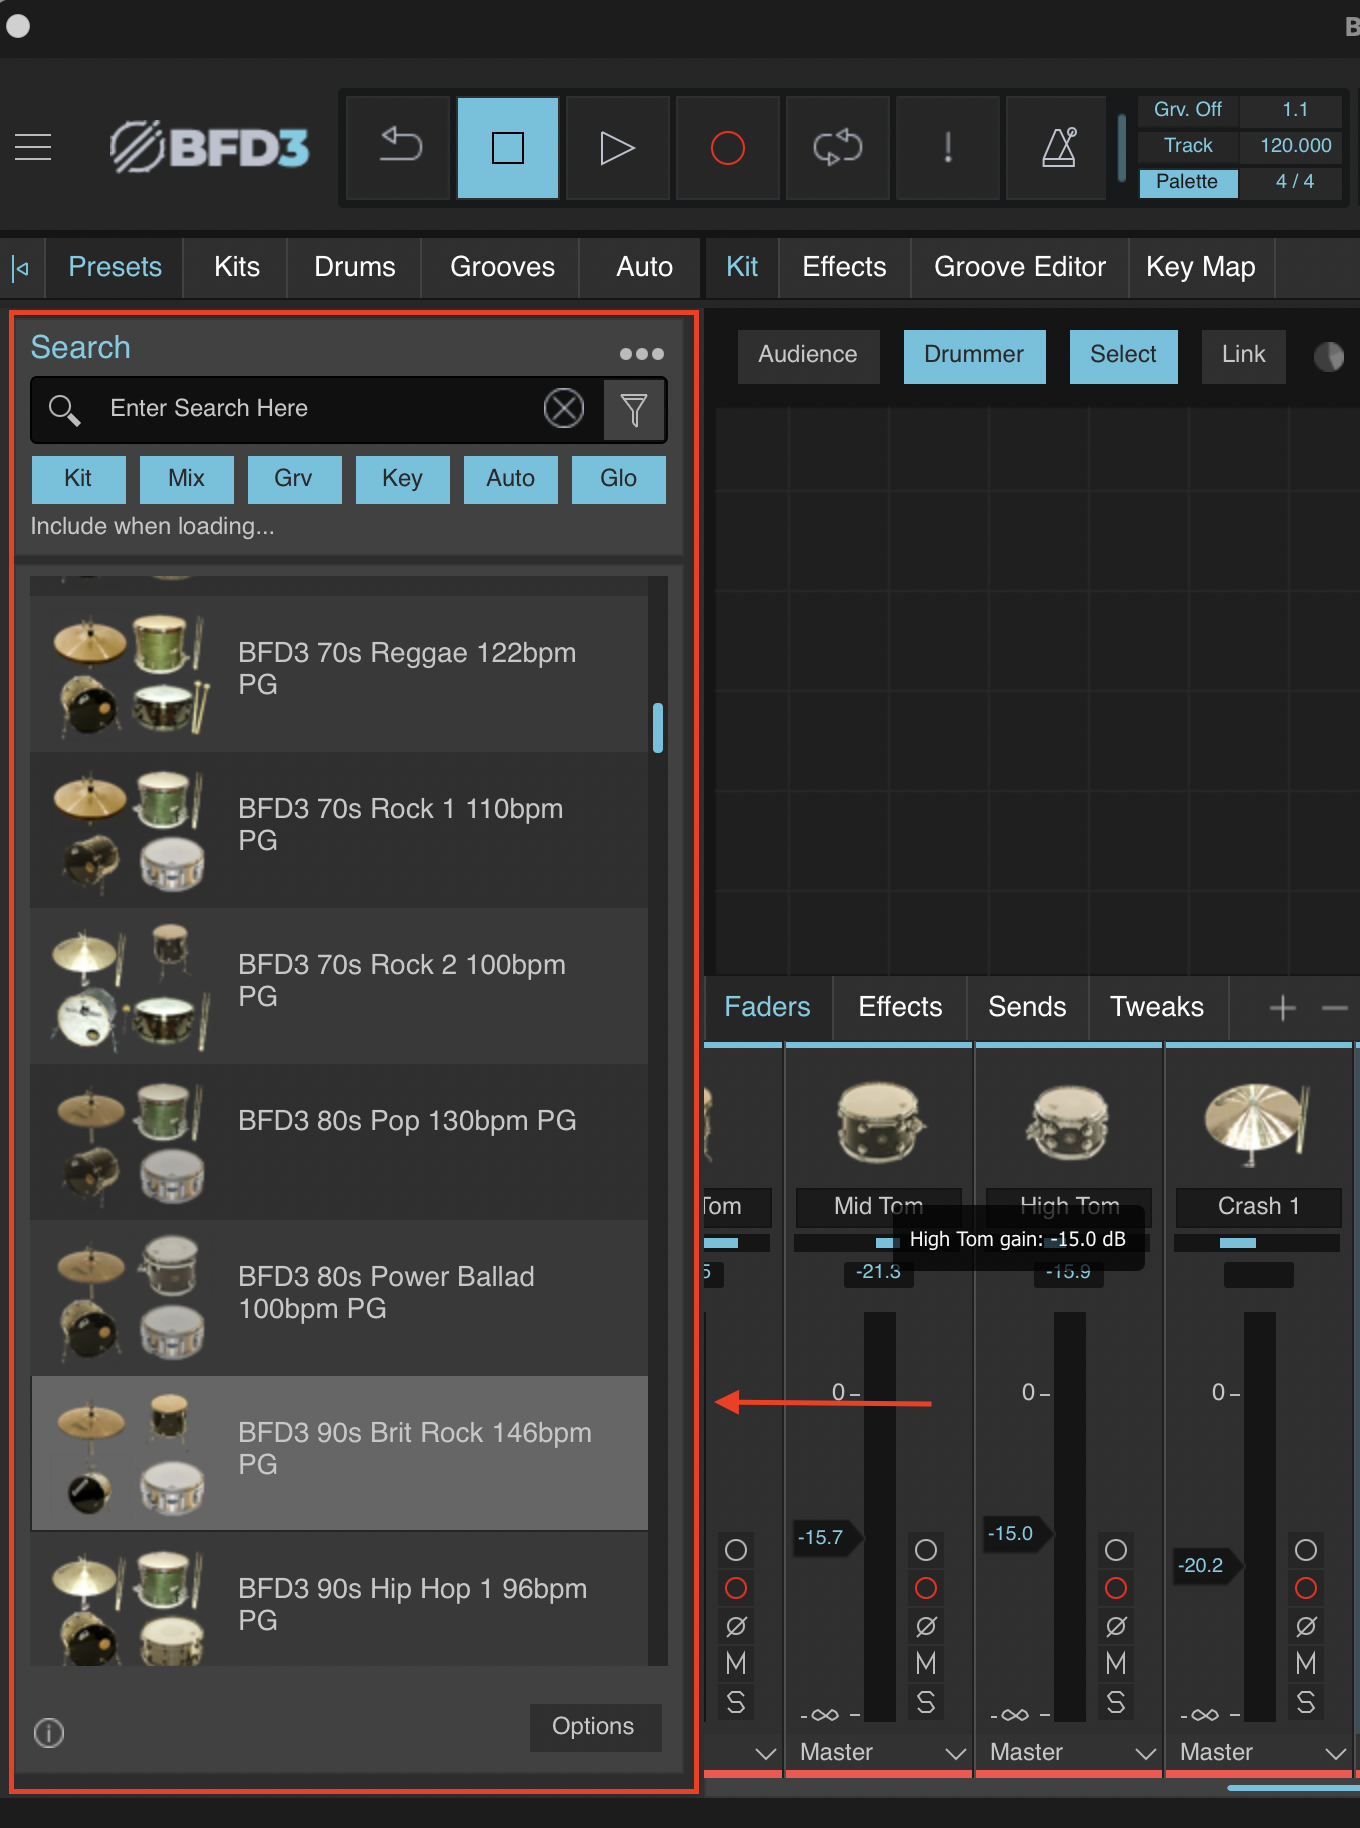This screenshot has width=1360, height=1828.
Task: Select the Audience view button
Action: [808, 355]
